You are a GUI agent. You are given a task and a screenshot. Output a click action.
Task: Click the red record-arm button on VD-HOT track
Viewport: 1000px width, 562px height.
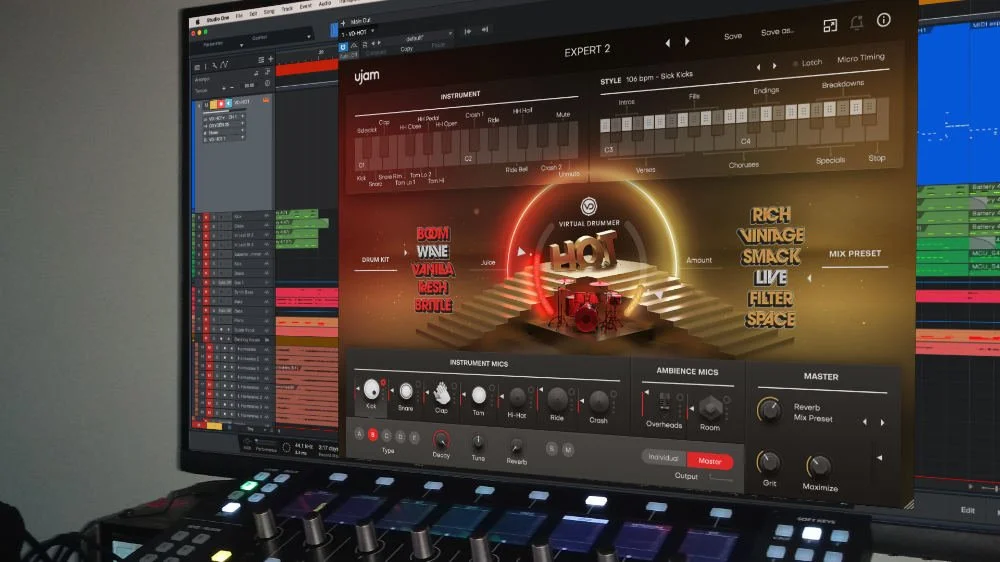pos(221,103)
